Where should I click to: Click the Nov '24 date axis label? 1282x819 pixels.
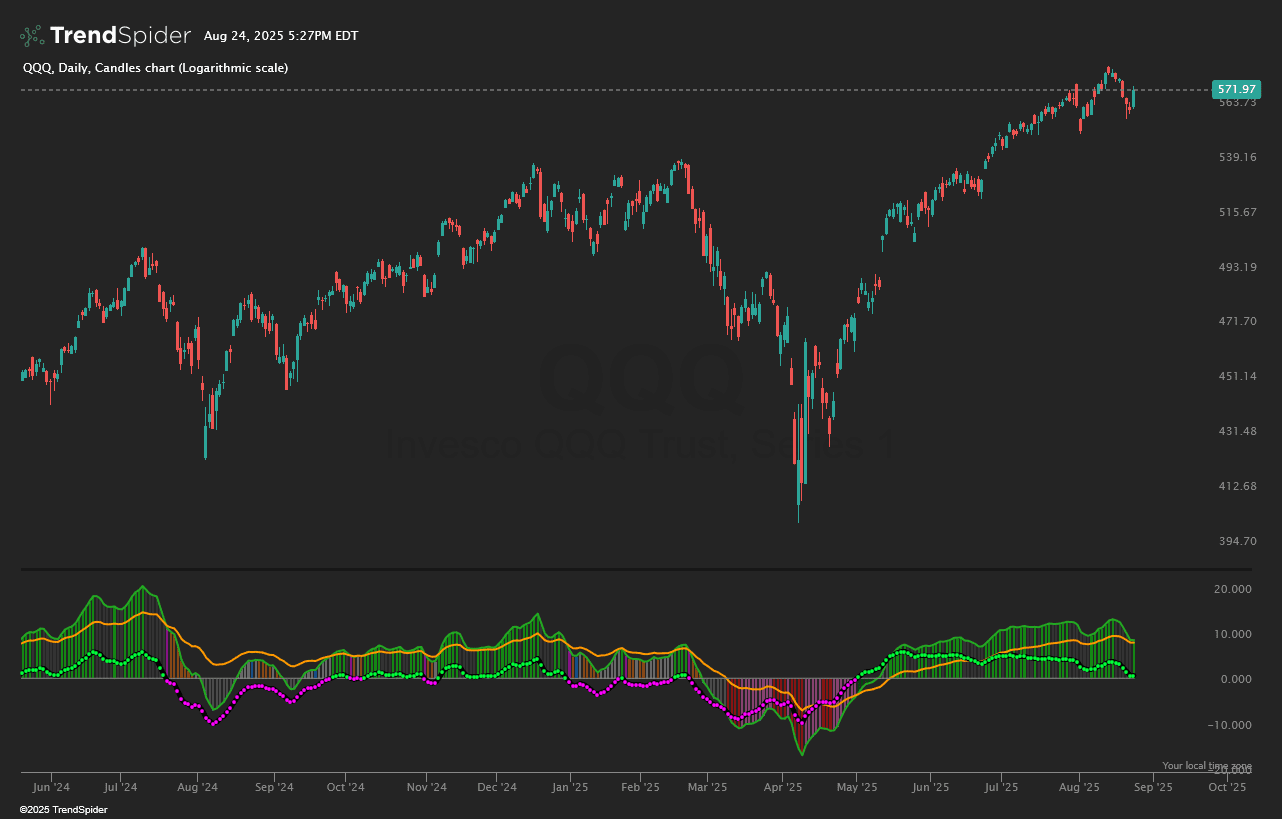tap(426, 787)
